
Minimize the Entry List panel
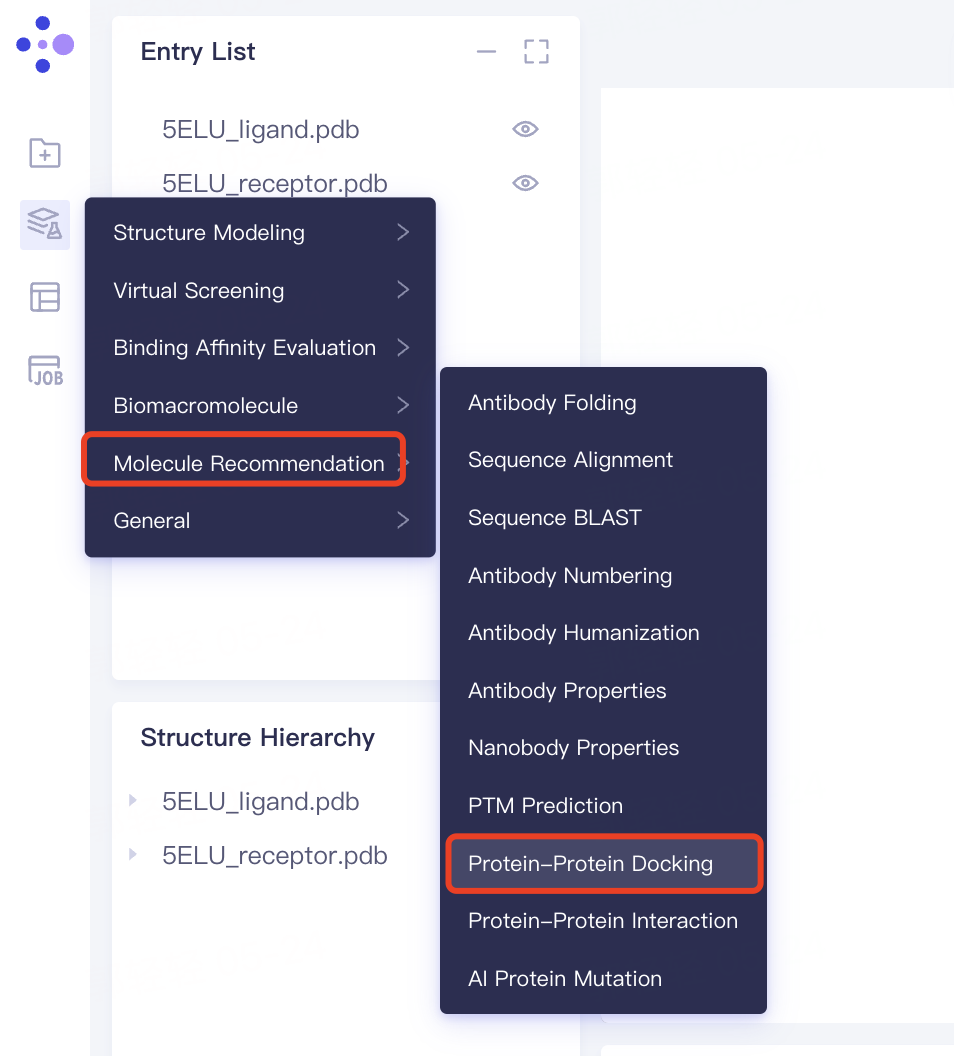coord(486,52)
